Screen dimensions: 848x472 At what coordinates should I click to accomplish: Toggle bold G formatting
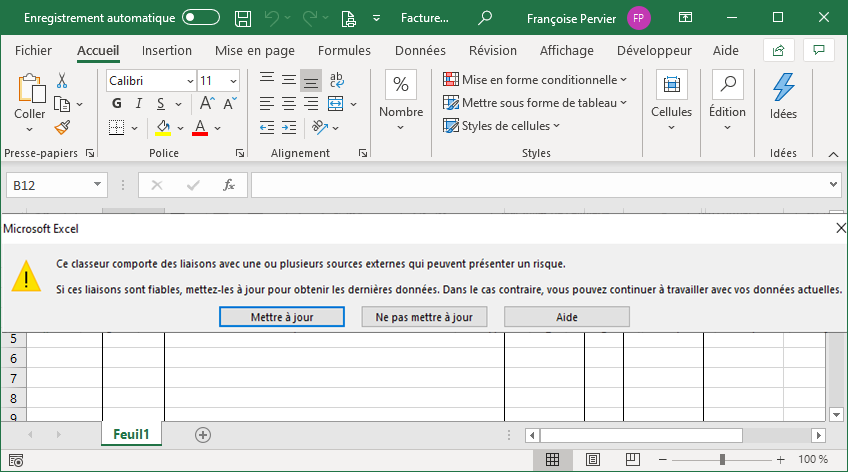115,103
